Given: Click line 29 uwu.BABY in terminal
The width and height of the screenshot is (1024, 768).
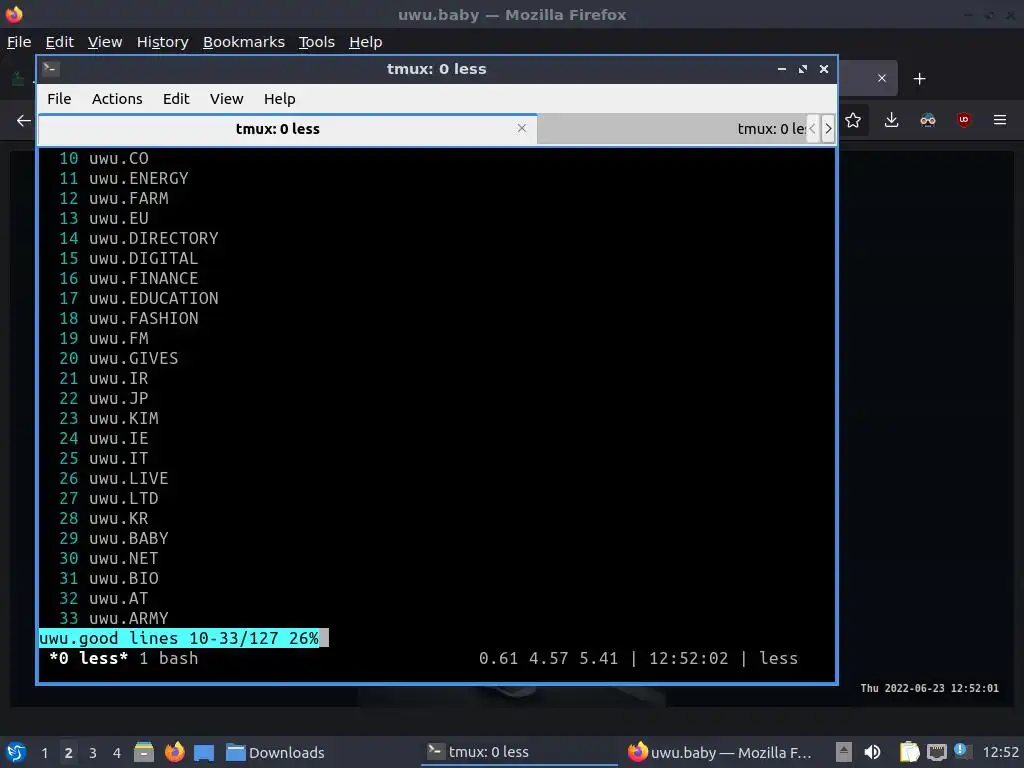Looking at the screenshot, I should pyautogui.click(x=114, y=538).
